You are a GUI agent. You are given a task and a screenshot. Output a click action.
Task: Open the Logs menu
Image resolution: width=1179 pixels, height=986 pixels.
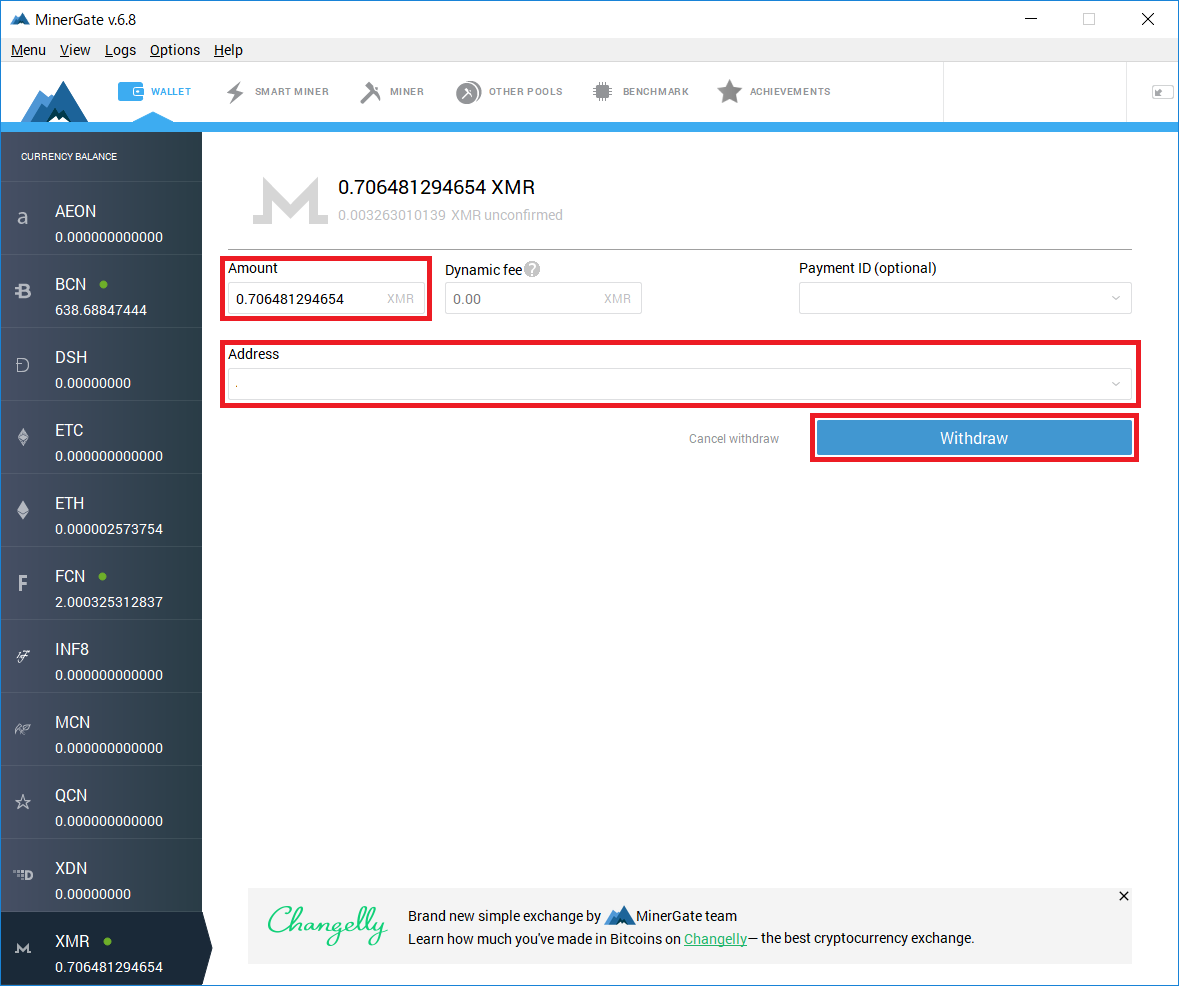(120, 50)
